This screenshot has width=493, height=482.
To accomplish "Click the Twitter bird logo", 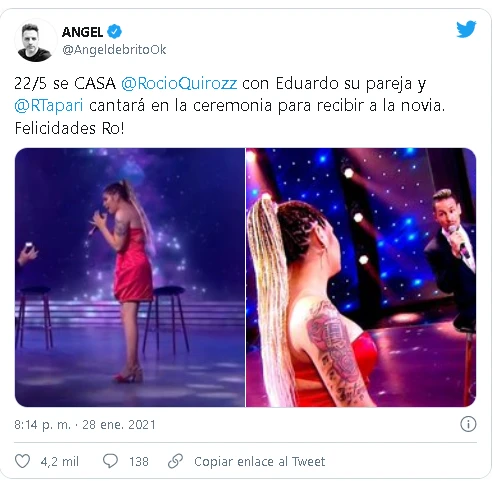I will [466, 29].
